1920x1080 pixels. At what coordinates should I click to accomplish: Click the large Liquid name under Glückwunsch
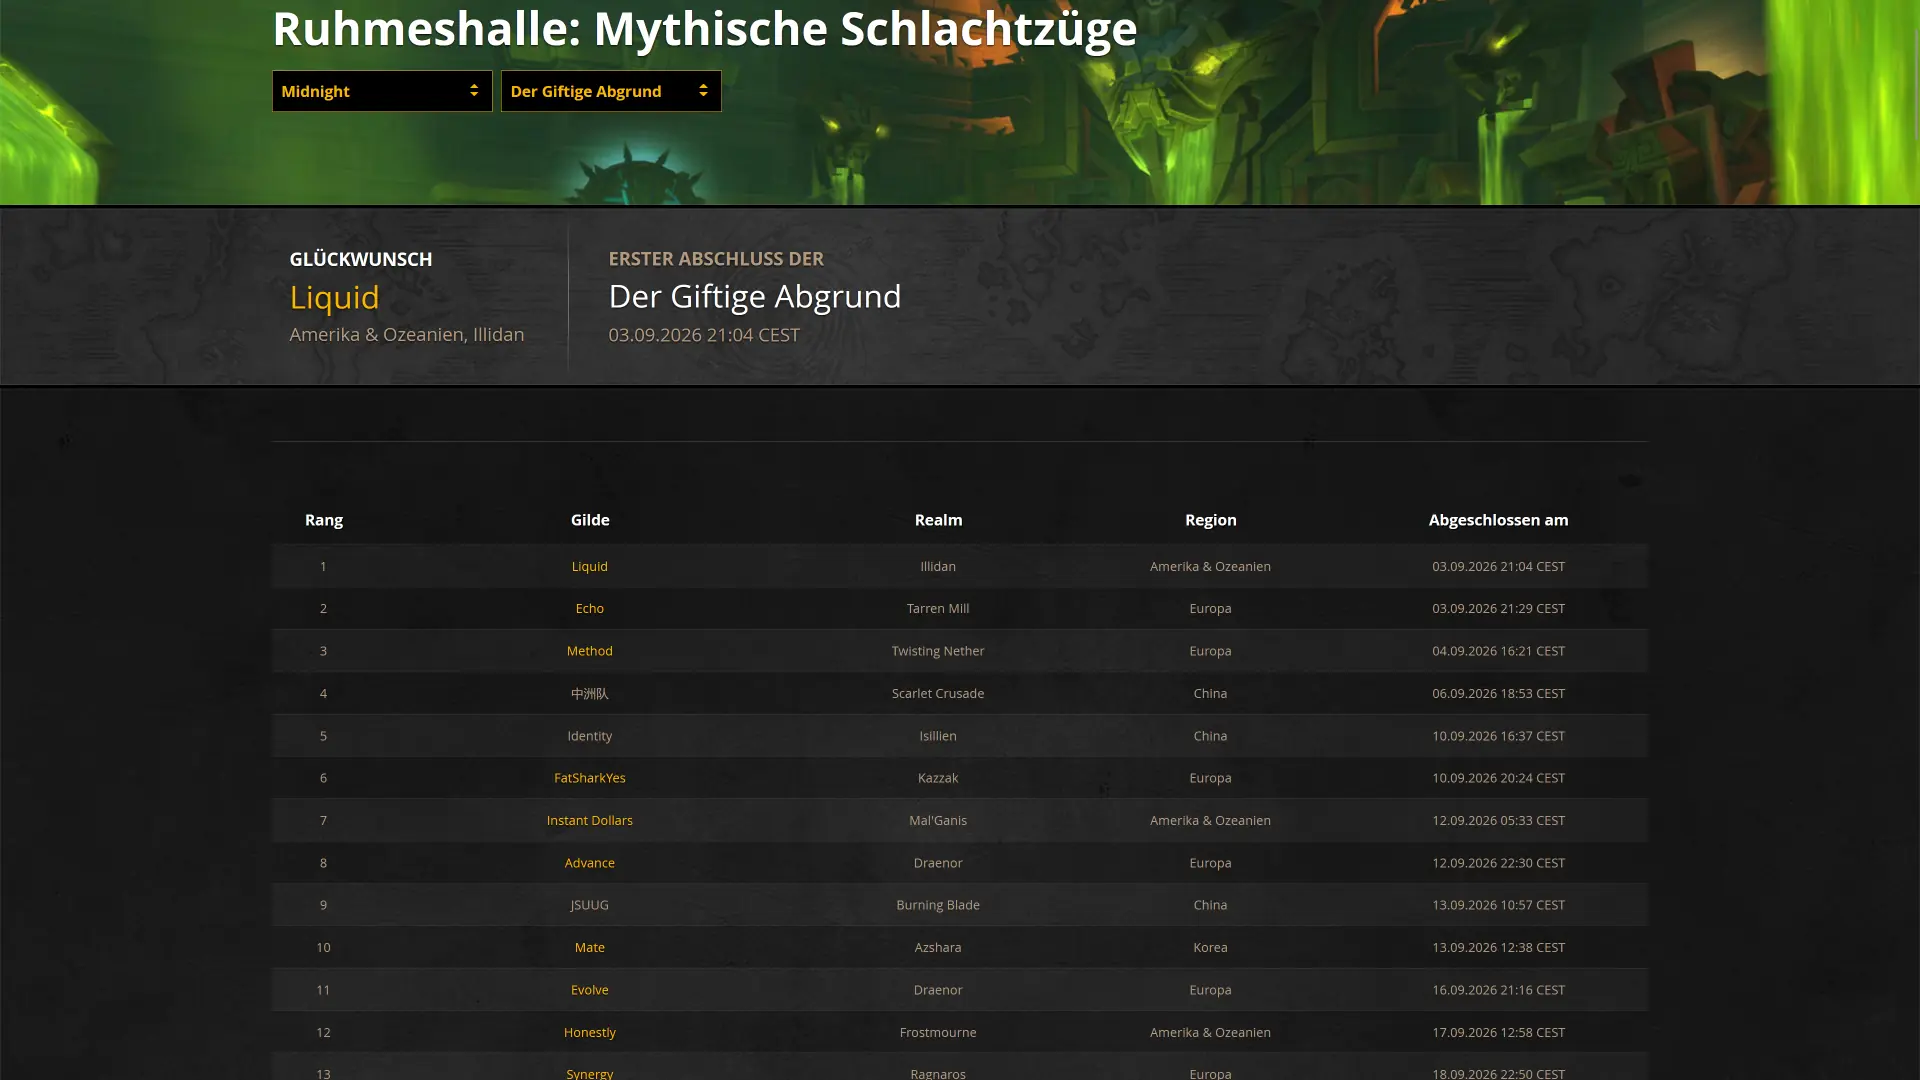click(334, 297)
